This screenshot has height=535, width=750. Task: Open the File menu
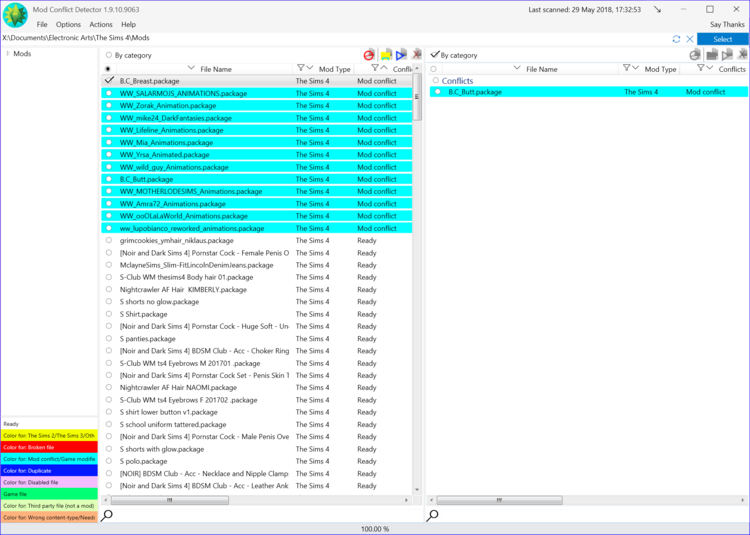point(42,24)
